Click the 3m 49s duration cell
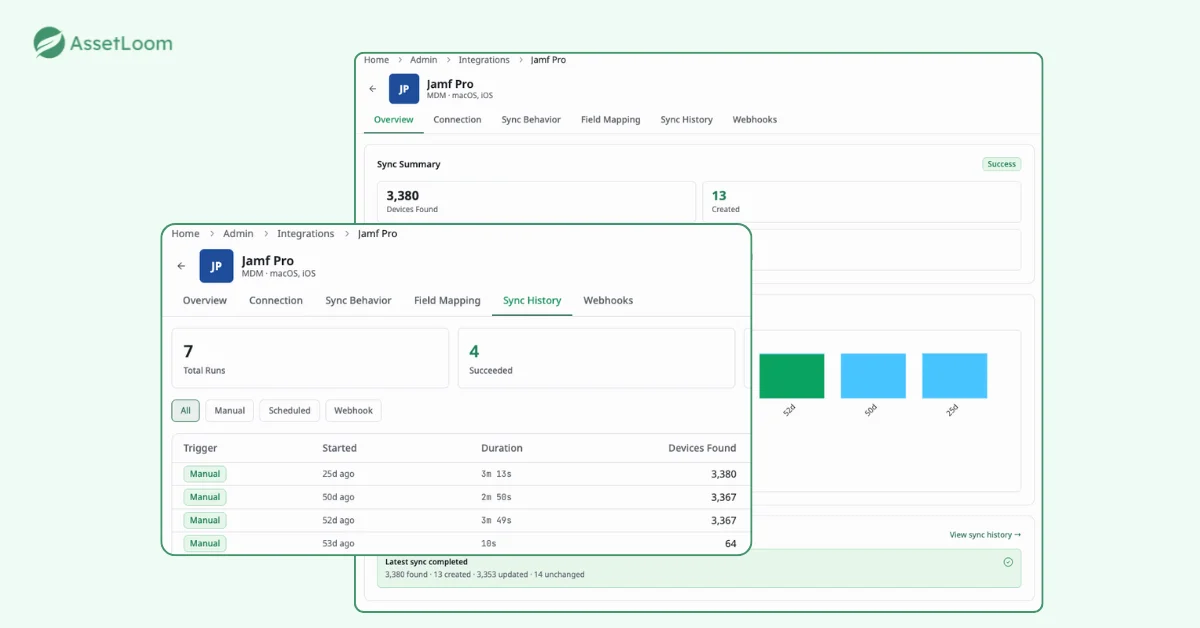The width and height of the screenshot is (1200, 628). tap(497, 520)
